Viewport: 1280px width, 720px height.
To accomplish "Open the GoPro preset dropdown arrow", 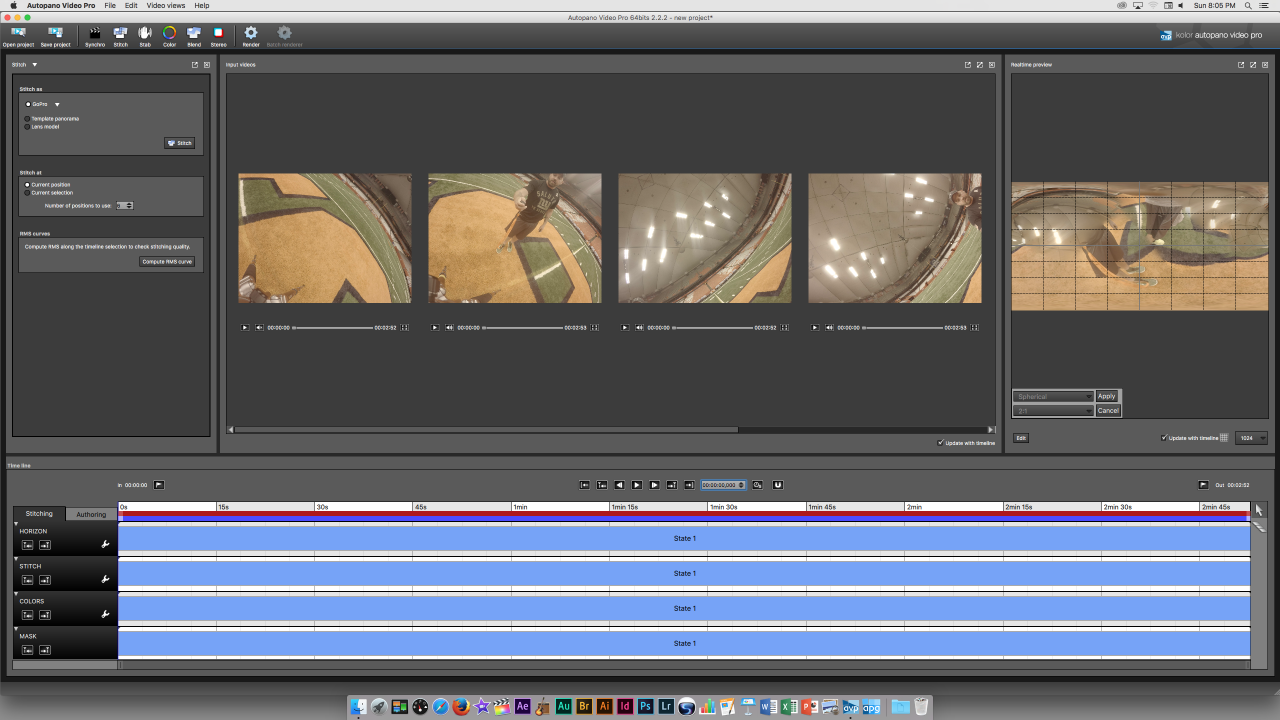I will (x=57, y=104).
